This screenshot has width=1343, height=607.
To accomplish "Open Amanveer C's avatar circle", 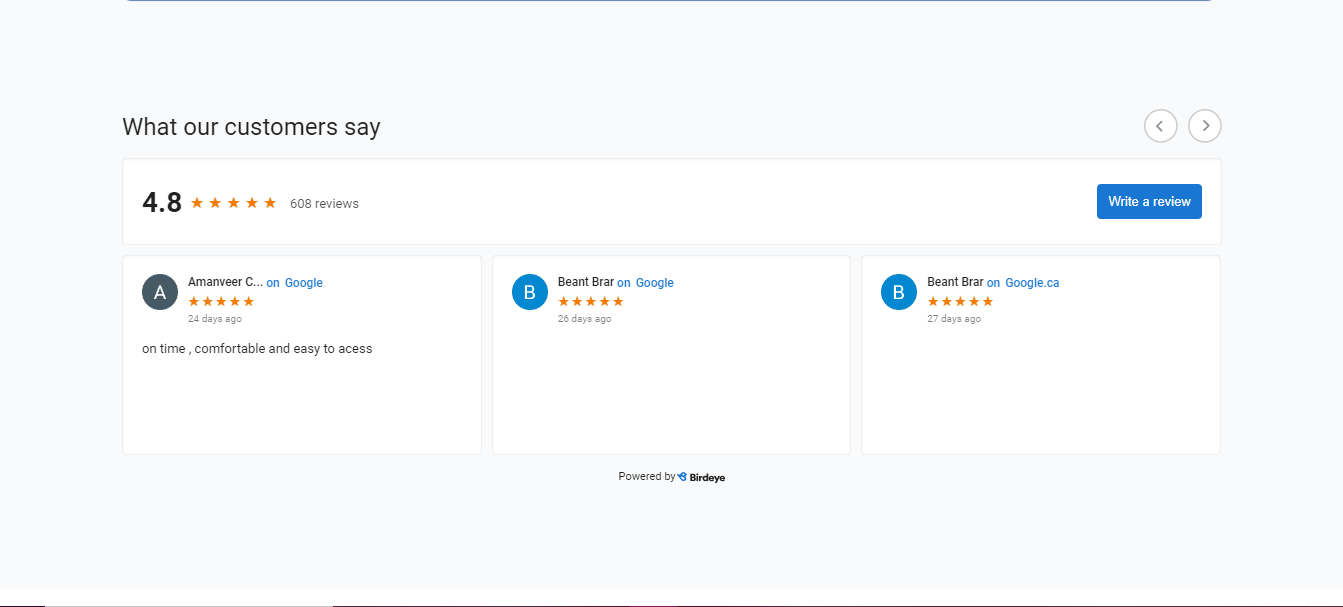I will click(160, 292).
